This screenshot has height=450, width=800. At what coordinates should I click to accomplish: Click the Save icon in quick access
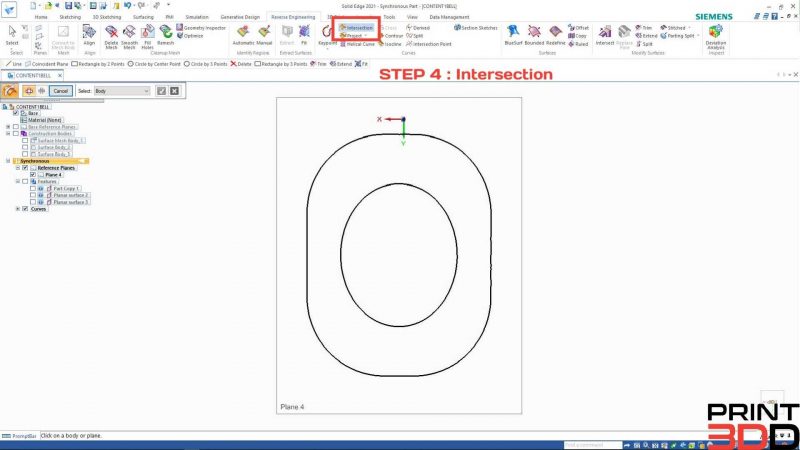pos(68,6)
